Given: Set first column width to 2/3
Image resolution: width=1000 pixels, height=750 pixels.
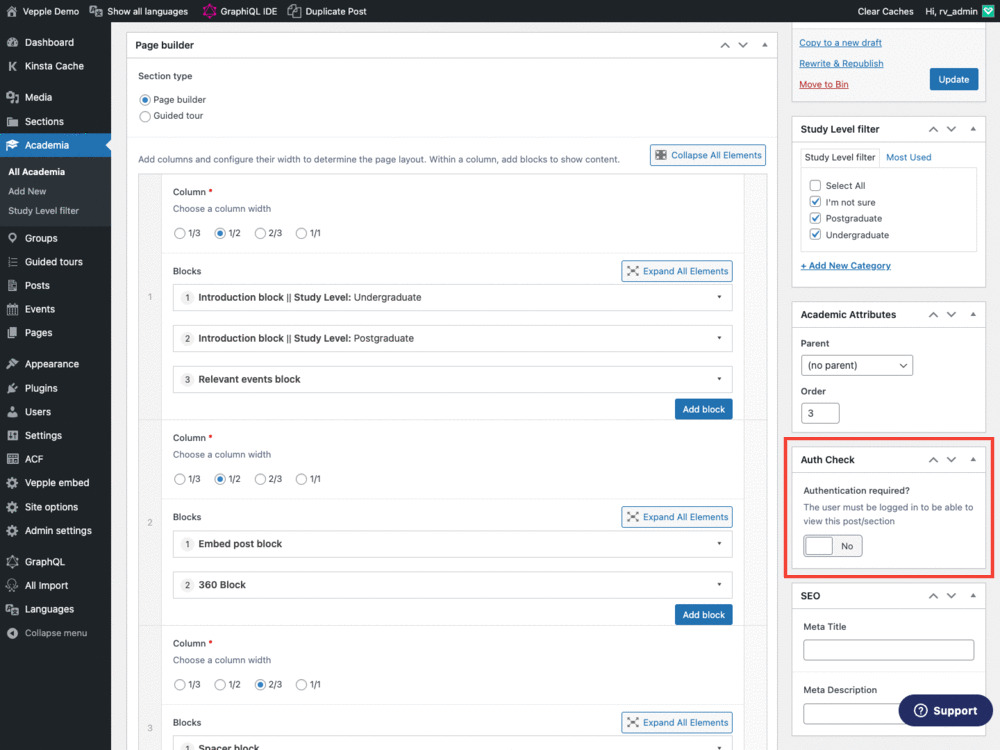Looking at the screenshot, I should click(260, 233).
